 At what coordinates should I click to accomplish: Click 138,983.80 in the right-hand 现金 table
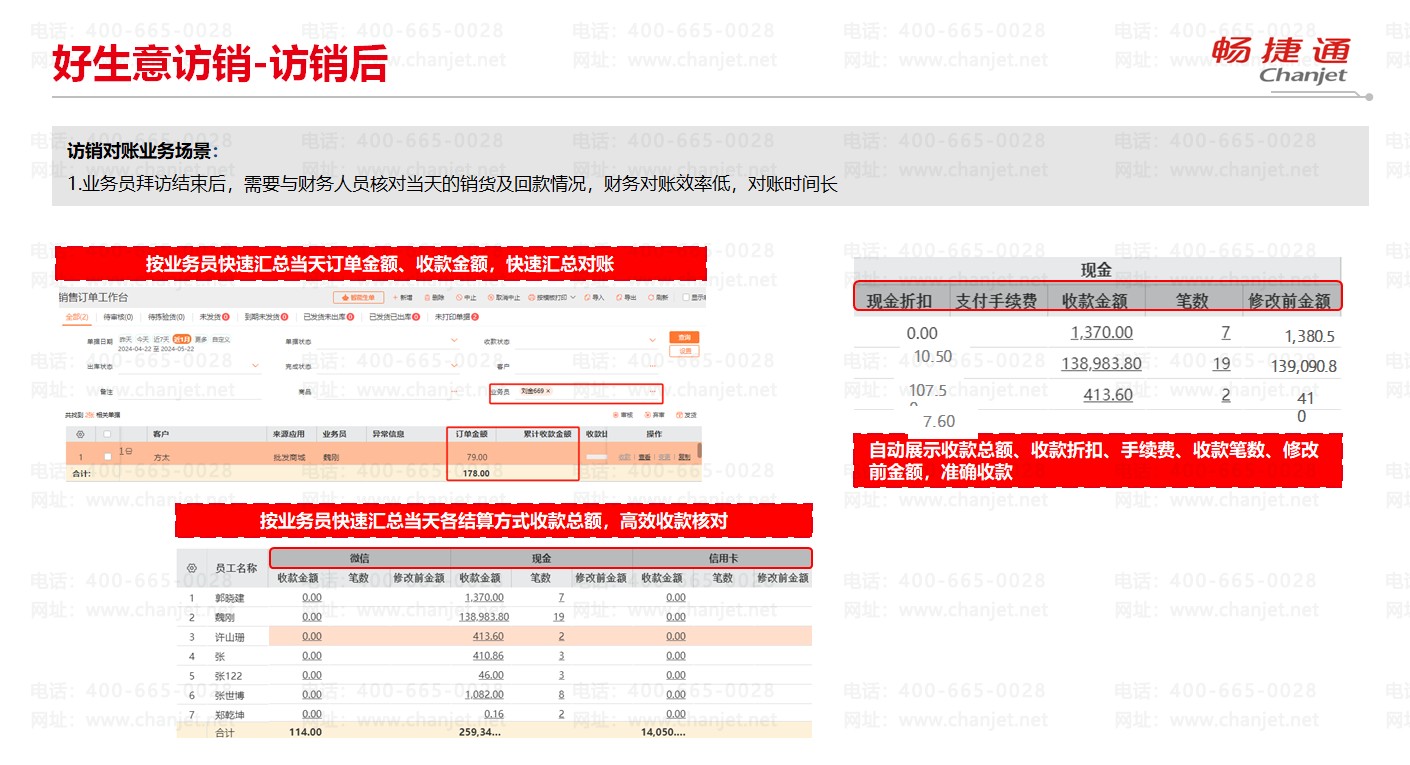pyautogui.click(x=1101, y=364)
